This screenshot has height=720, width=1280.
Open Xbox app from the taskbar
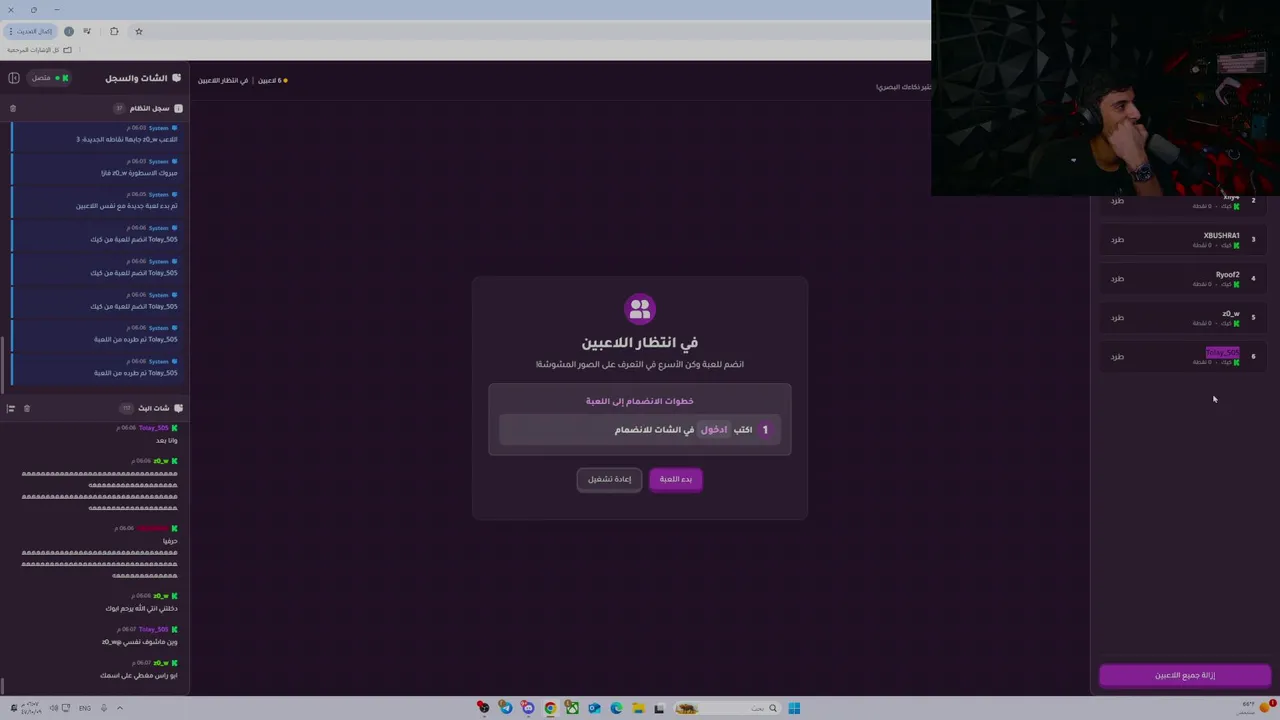click(x=572, y=708)
